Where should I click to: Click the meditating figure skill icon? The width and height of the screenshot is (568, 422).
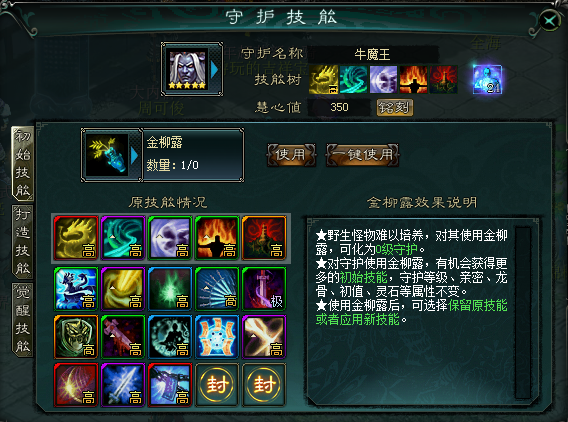click(170, 337)
